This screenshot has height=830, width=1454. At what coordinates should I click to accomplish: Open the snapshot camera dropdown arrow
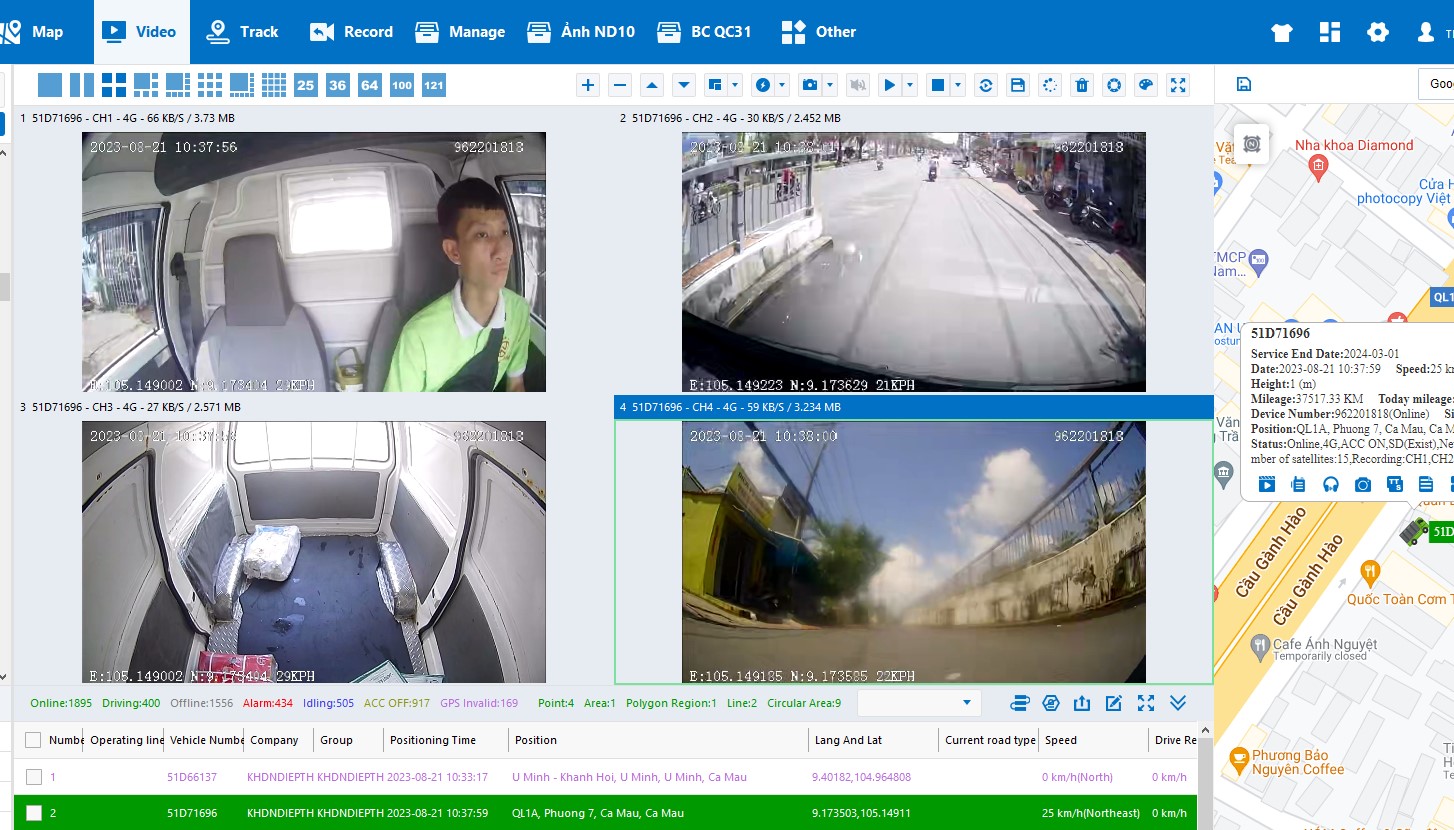point(830,85)
